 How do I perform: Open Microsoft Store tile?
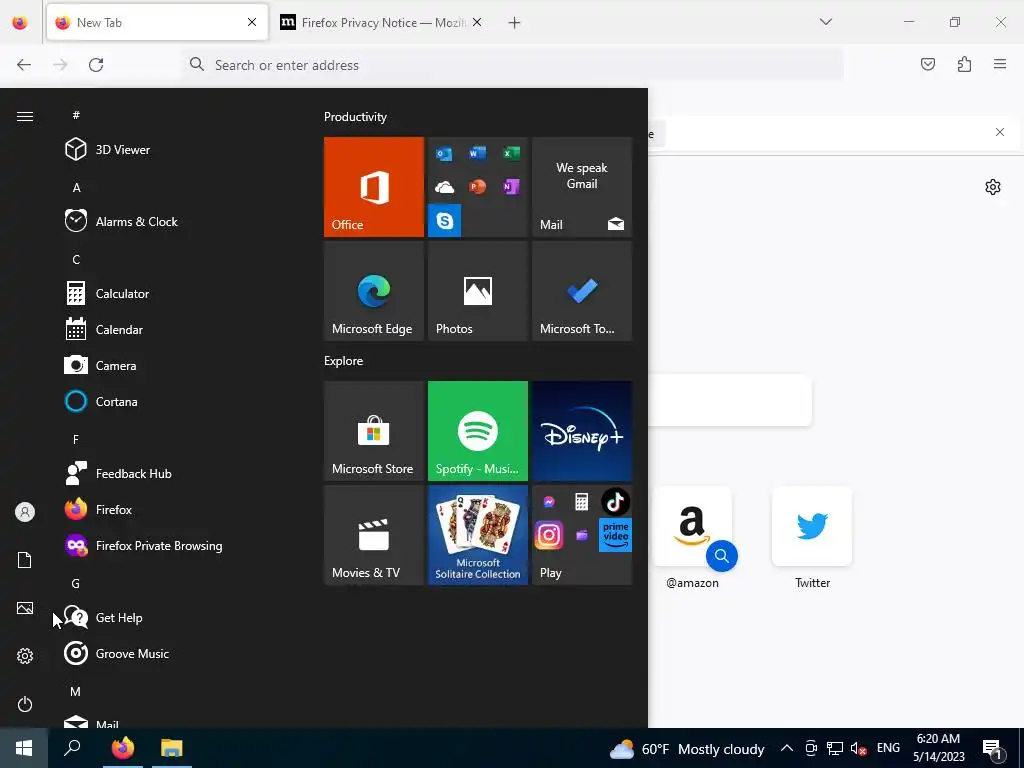[374, 431]
